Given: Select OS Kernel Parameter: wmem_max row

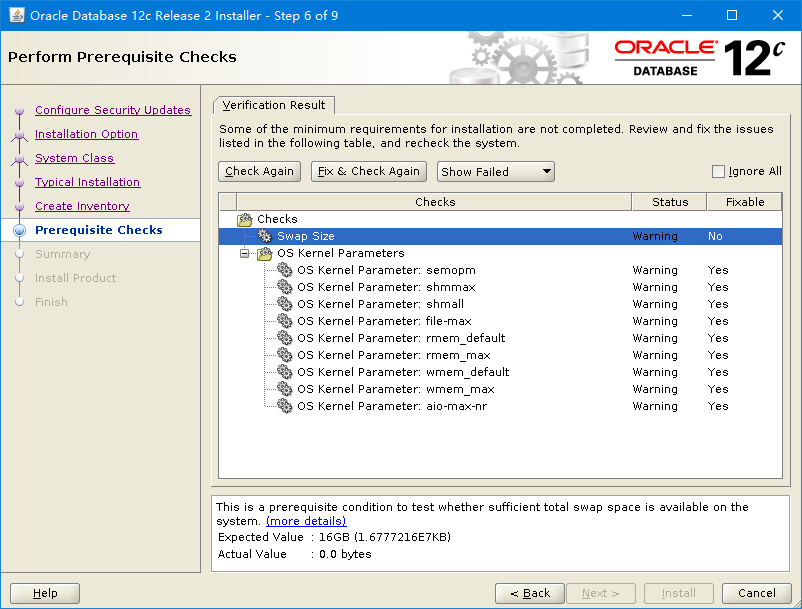Looking at the screenshot, I should (x=500, y=389).
